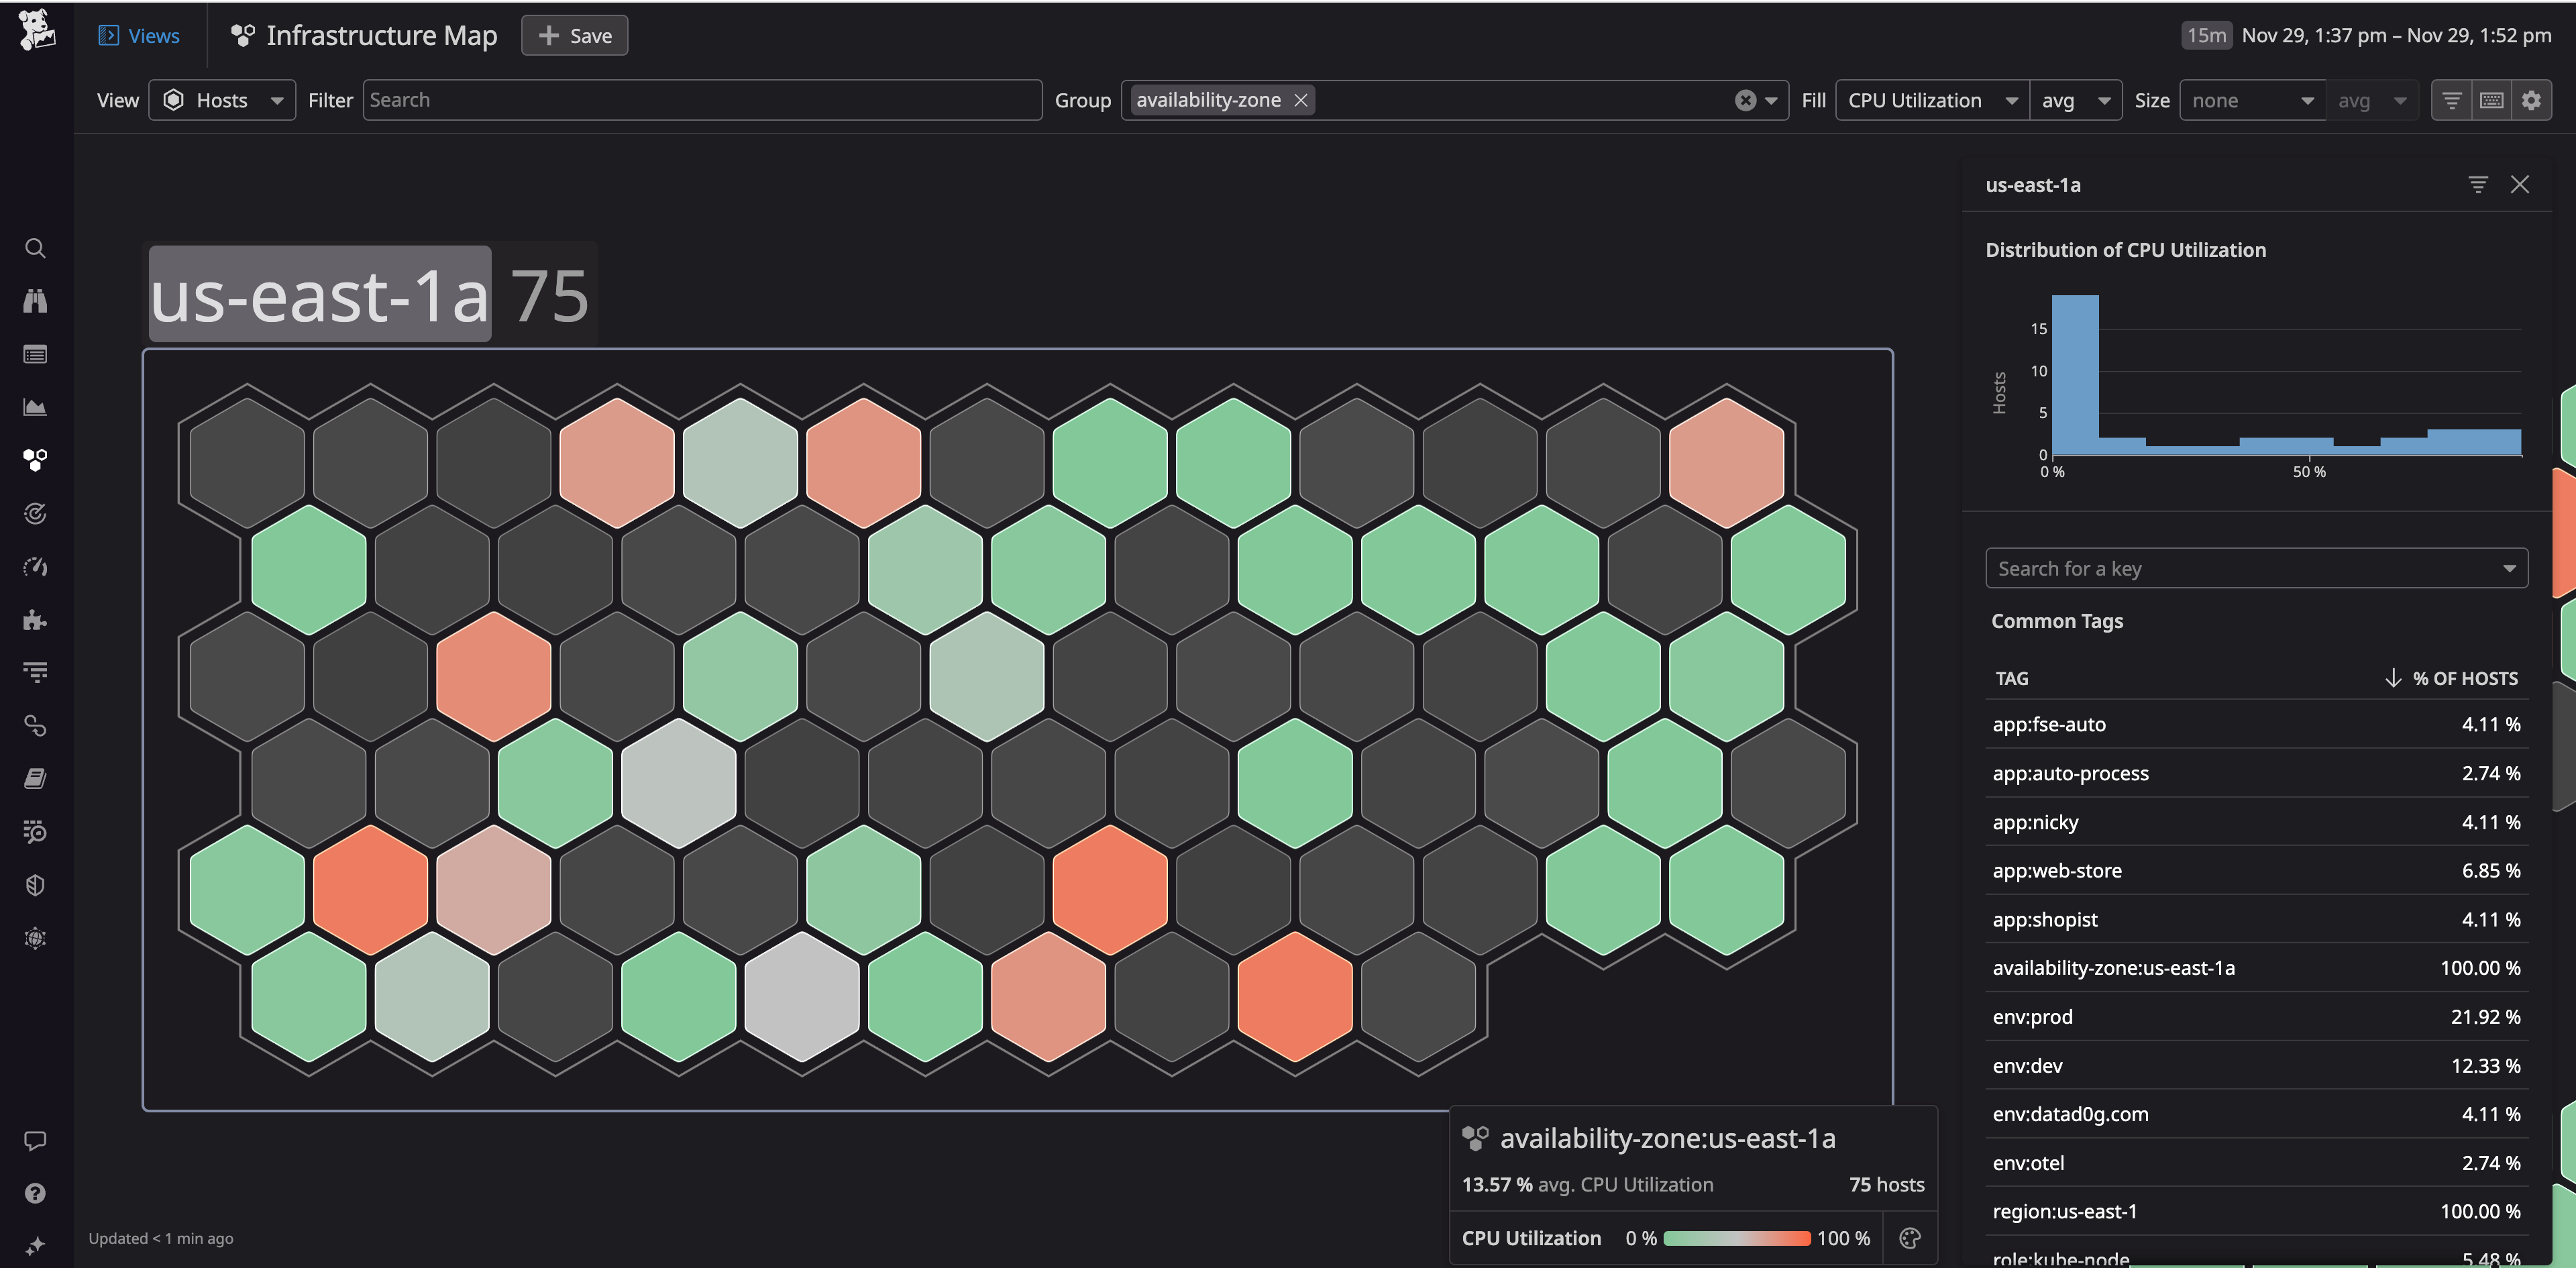Open the Security shield icon in the sidebar
The width and height of the screenshot is (2576, 1268).
[35, 884]
